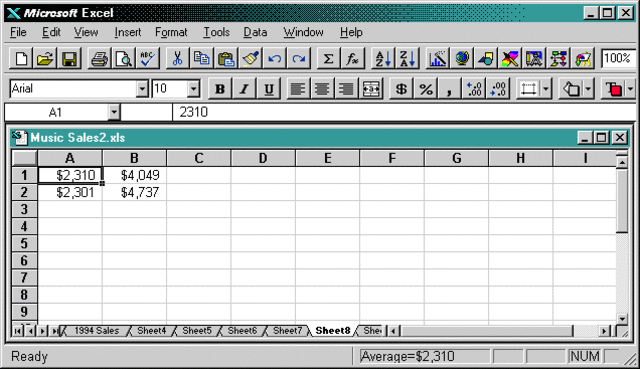The height and width of the screenshot is (369, 640).
Task: Undo the last action
Action: click(x=274, y=59)
